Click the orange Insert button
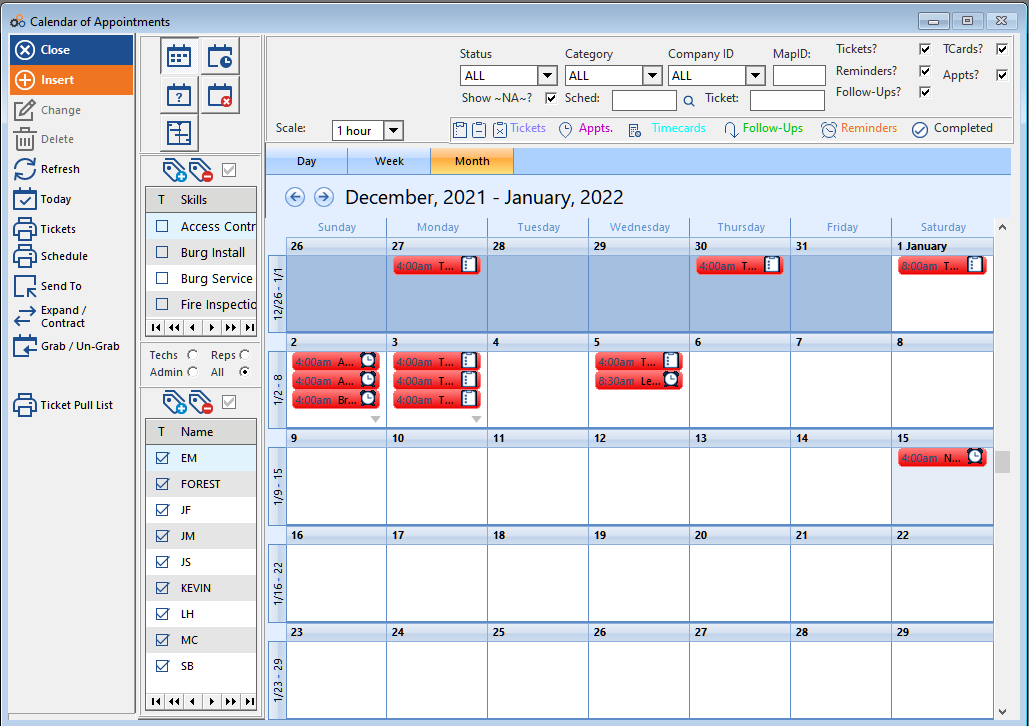1029x726 pixels. (71, 80)
